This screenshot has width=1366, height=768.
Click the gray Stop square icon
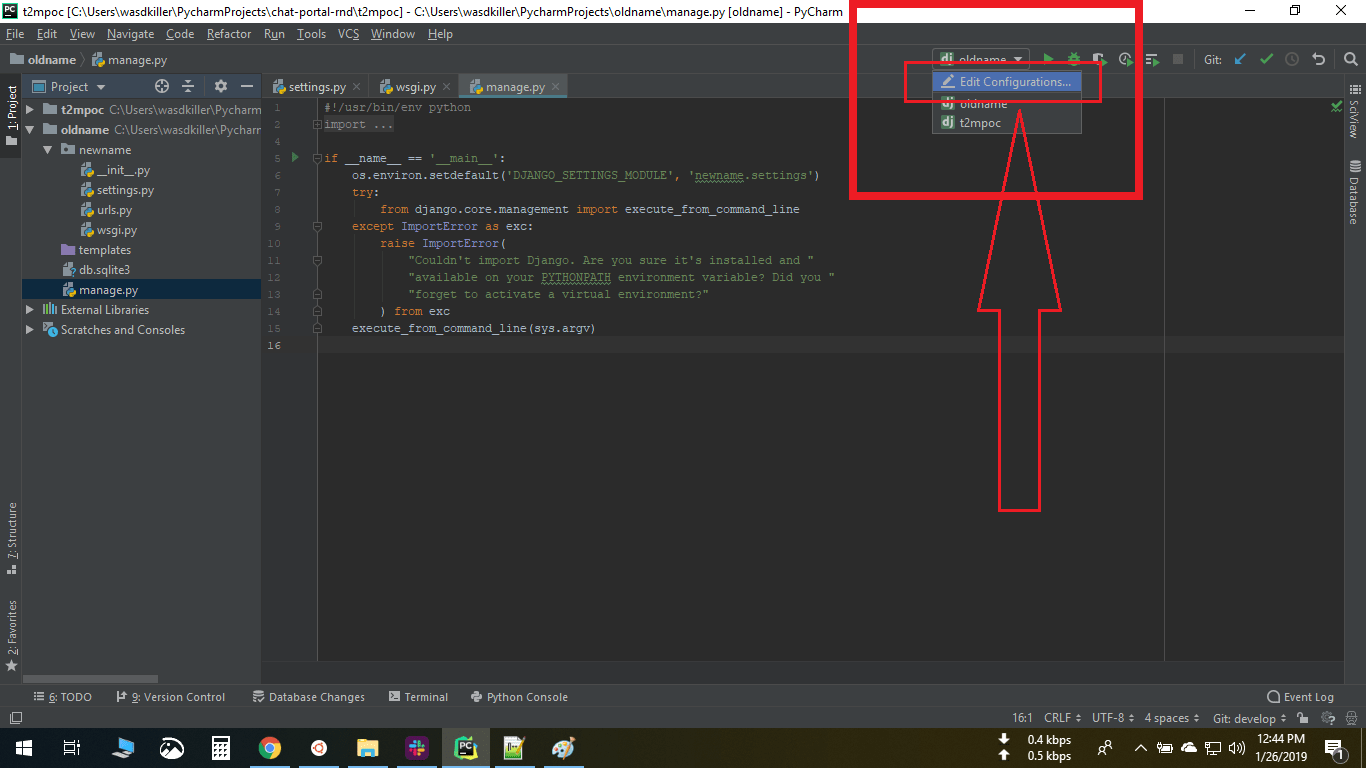pos(1178,60)
